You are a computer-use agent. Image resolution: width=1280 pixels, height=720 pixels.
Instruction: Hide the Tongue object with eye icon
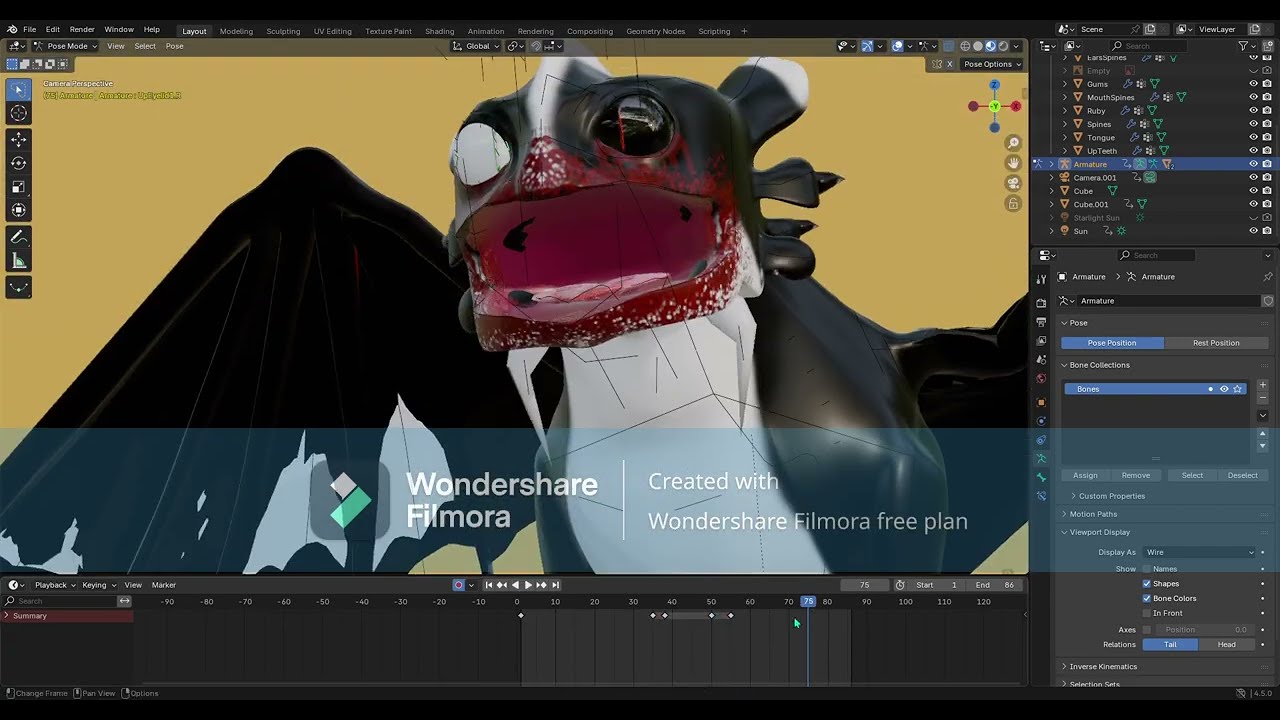tap(1253, 137)
